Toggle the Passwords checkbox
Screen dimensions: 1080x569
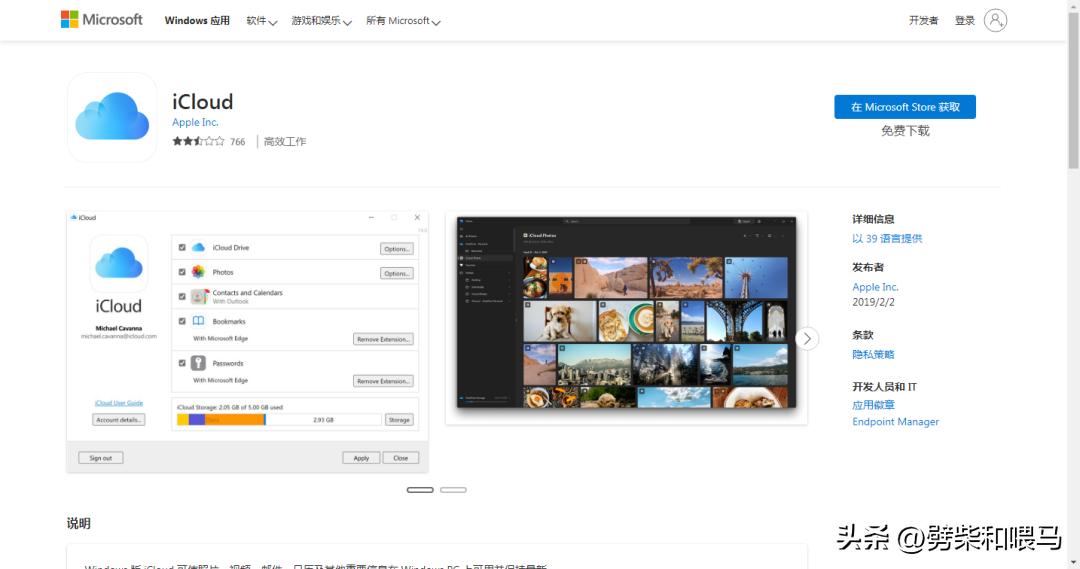point(182,363)
